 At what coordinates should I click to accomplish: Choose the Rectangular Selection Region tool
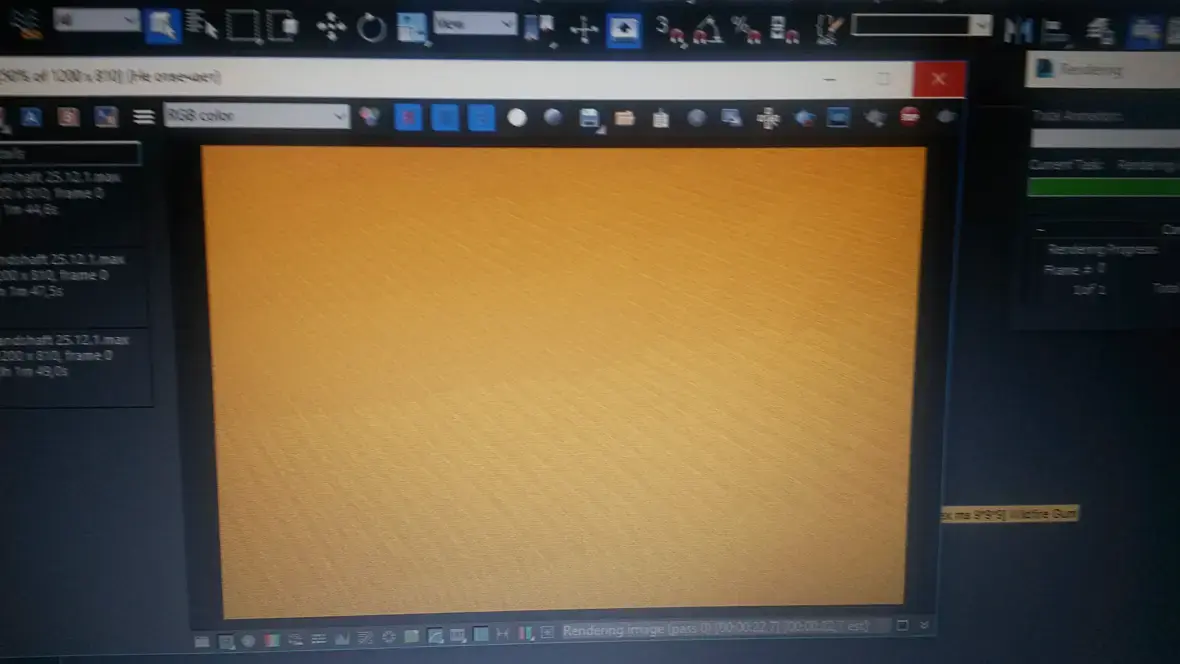[243, 27]
